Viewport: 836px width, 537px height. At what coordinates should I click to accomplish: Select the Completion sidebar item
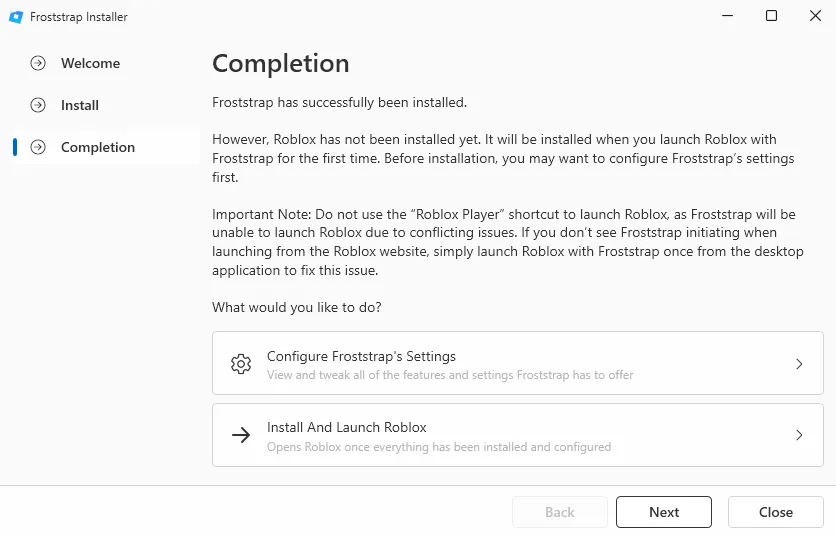coord(98,147)
